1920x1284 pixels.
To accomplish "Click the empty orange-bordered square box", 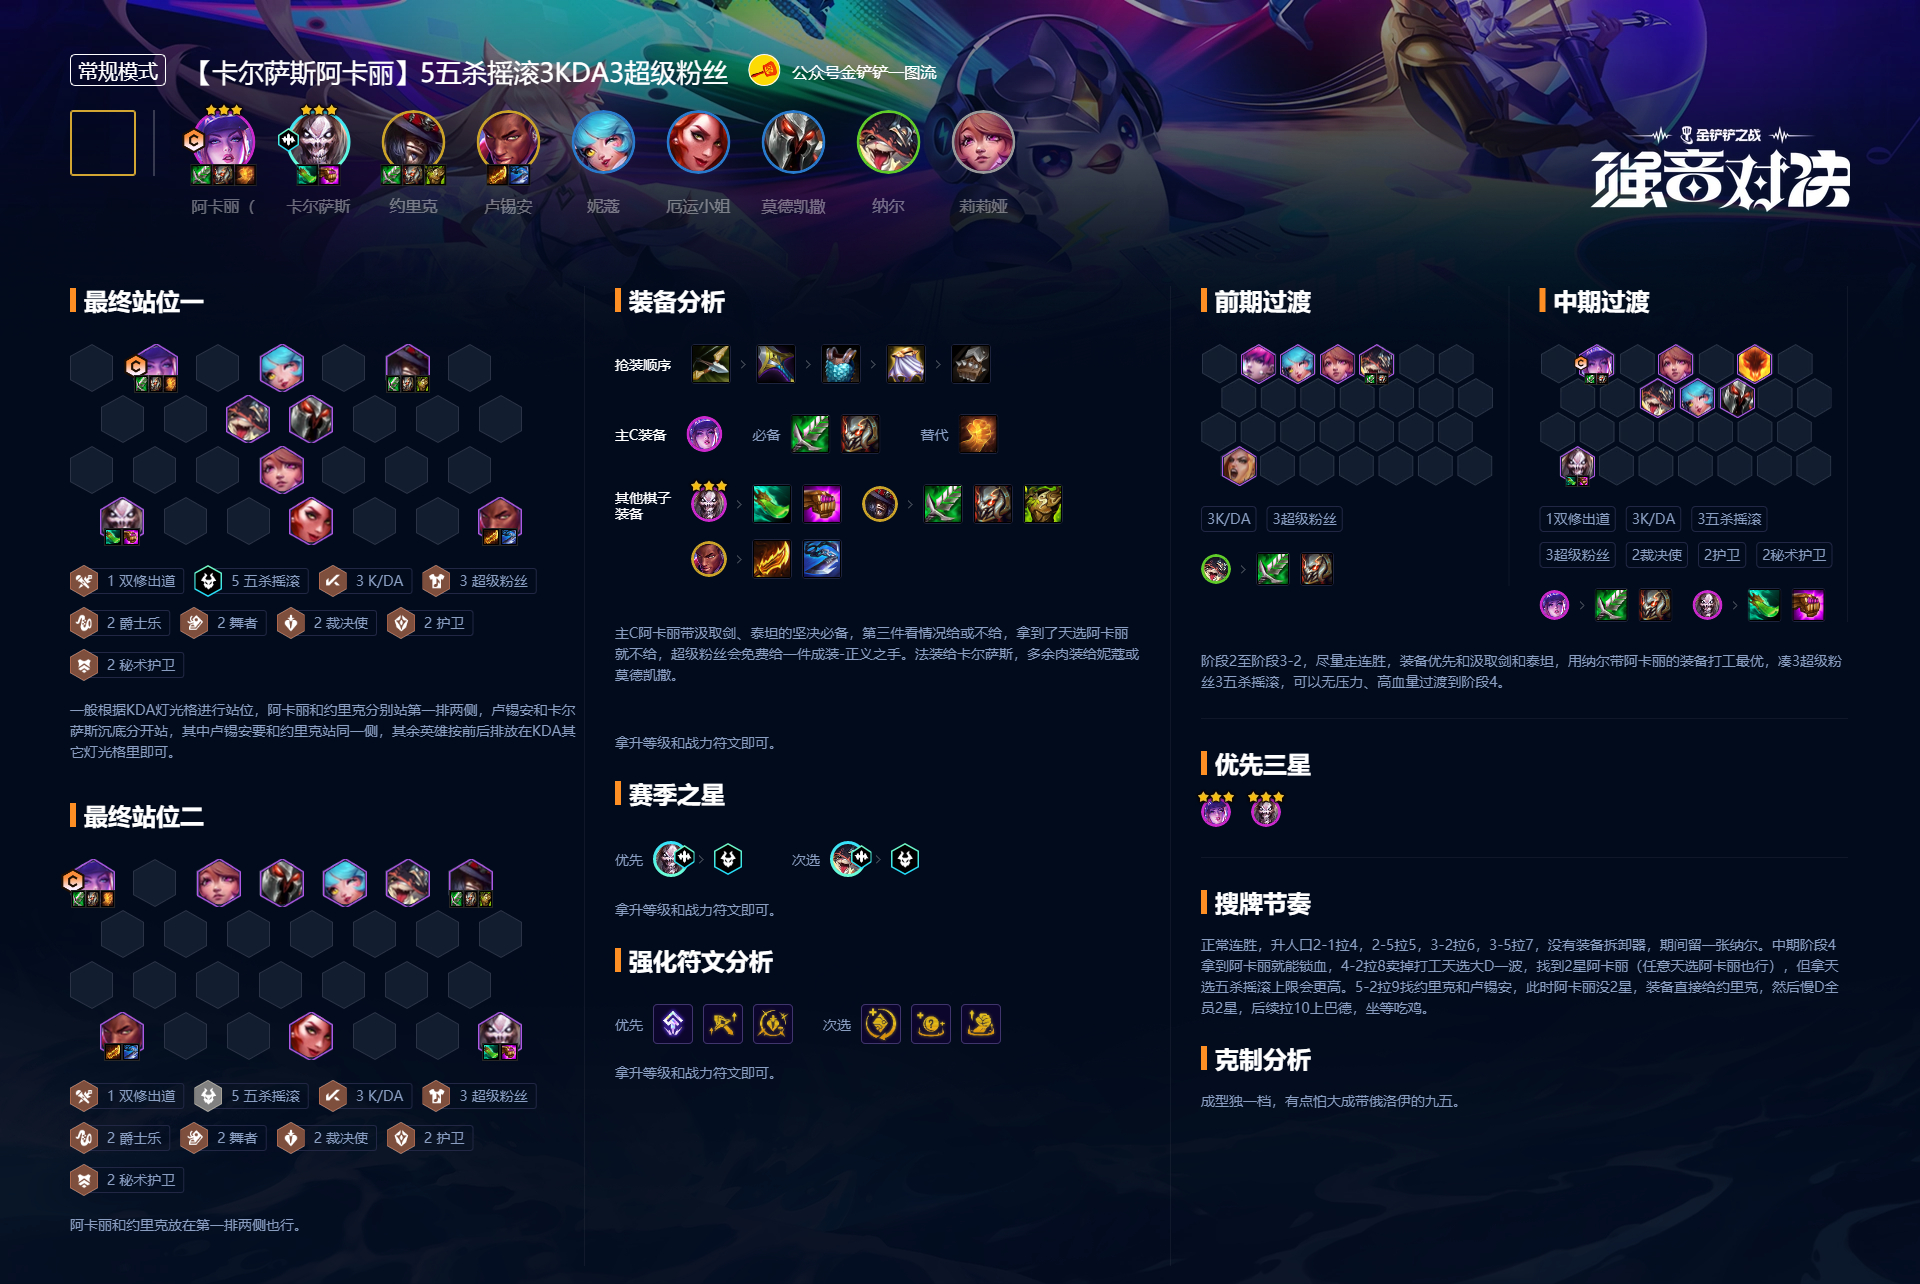I will tap(103, 142).
